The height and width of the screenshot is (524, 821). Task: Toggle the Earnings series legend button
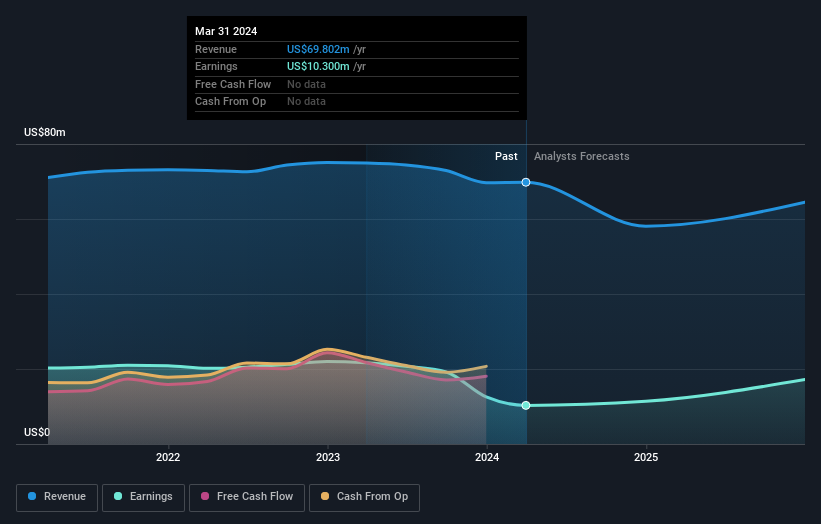[x=143, y=497]
